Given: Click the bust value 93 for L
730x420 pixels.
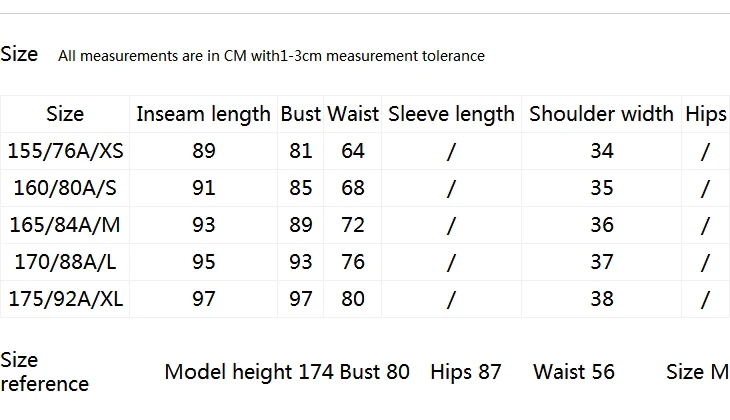Looking at the screenshot, I should tap(301, 262).
